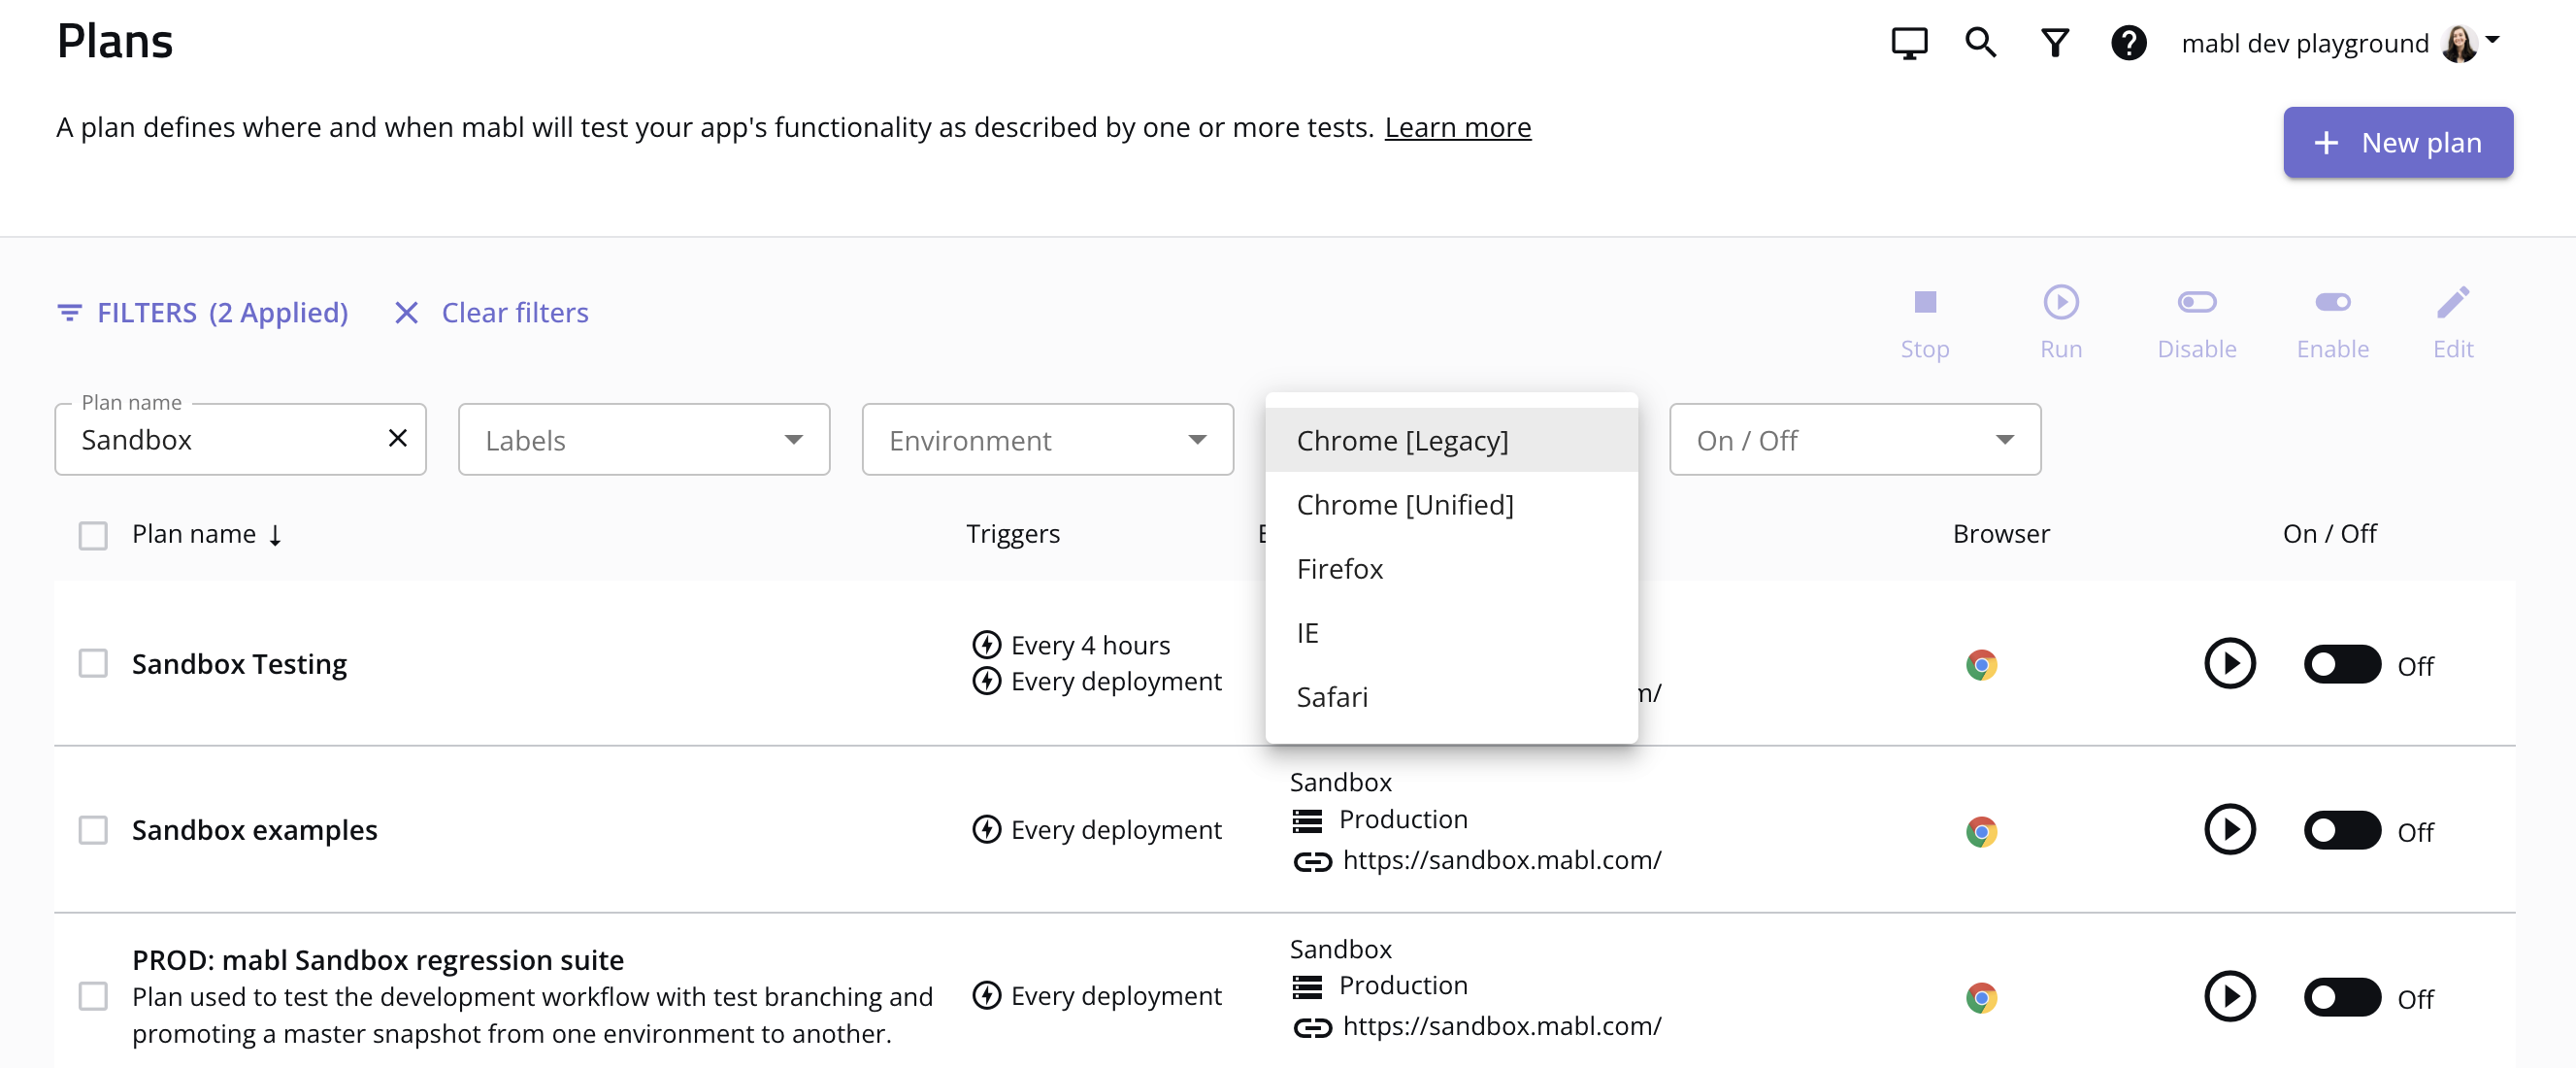2576x1068 pixels.
Task: Check the Sandbox examples checkbox
Action: coord(93,830)
